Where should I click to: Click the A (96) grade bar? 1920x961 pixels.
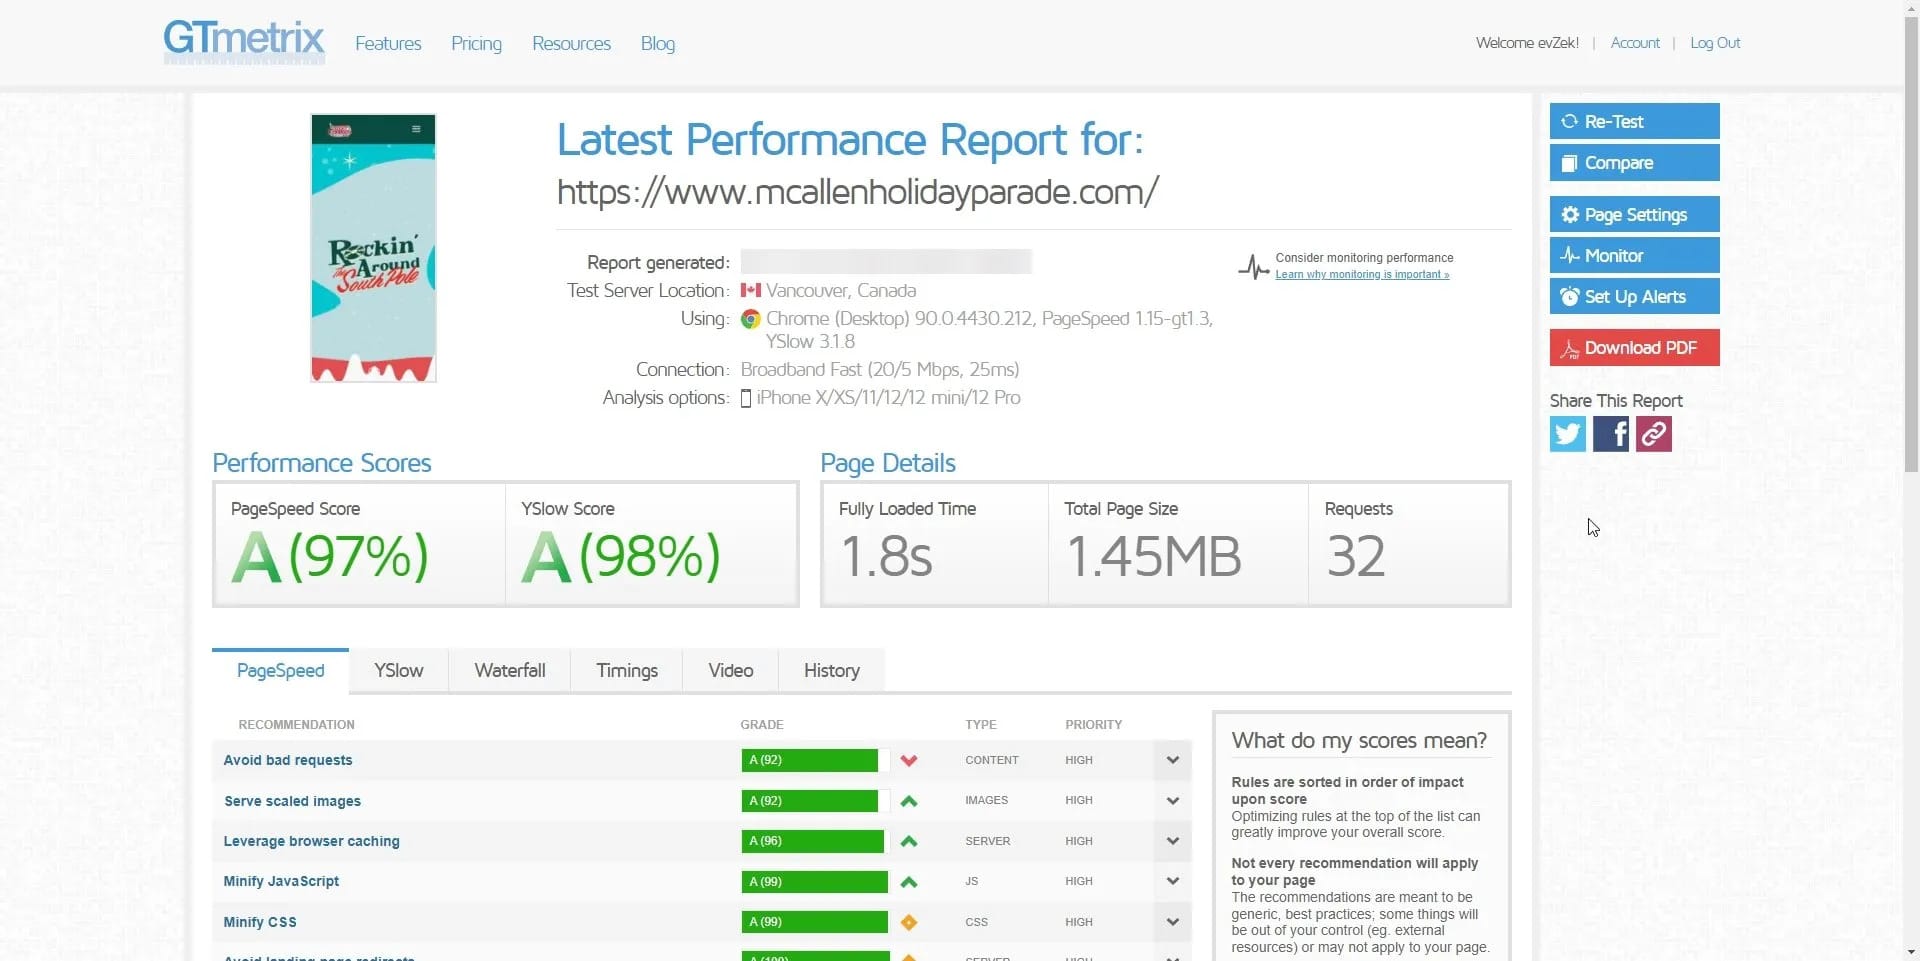pyautogui.click(x=812, y=841)
